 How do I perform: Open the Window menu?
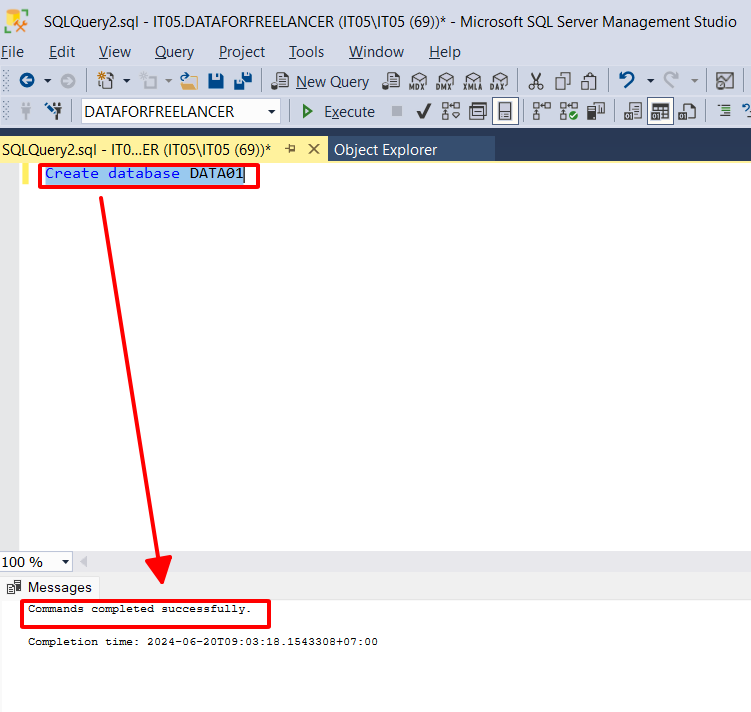pyautogui.click(x=376, y=52)
